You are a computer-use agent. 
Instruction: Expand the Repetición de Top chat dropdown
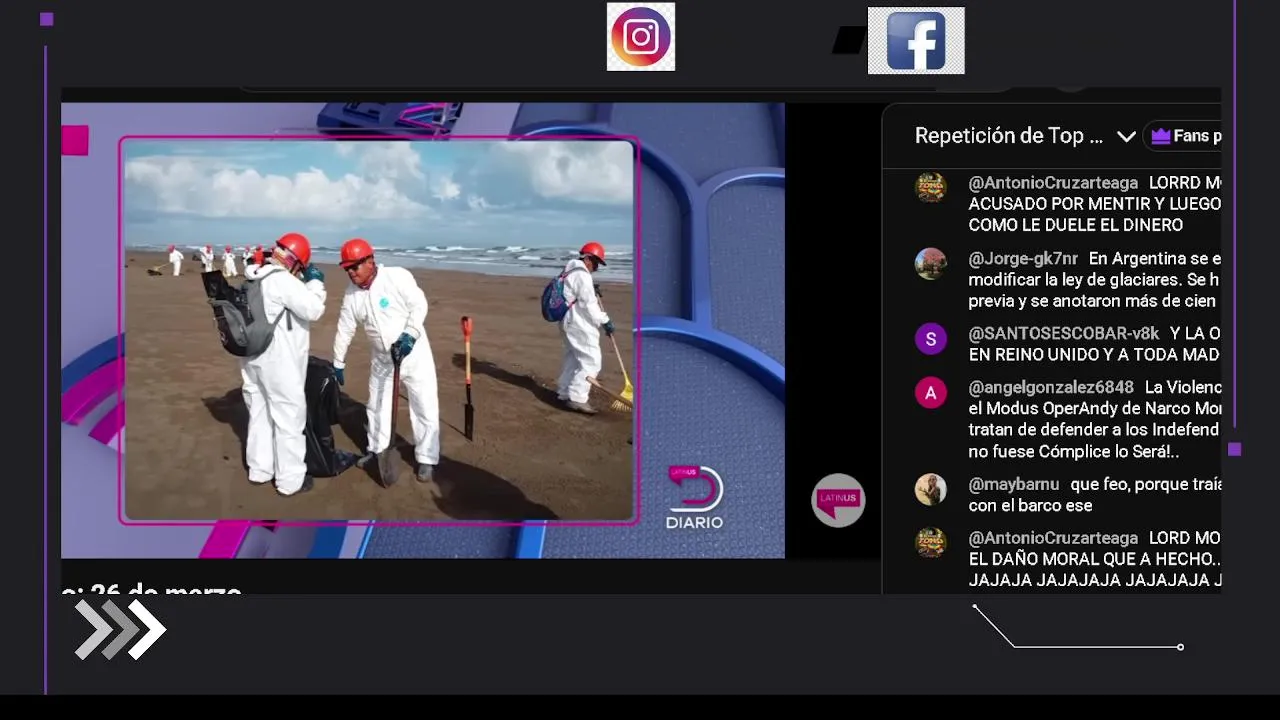(1126, 136)
